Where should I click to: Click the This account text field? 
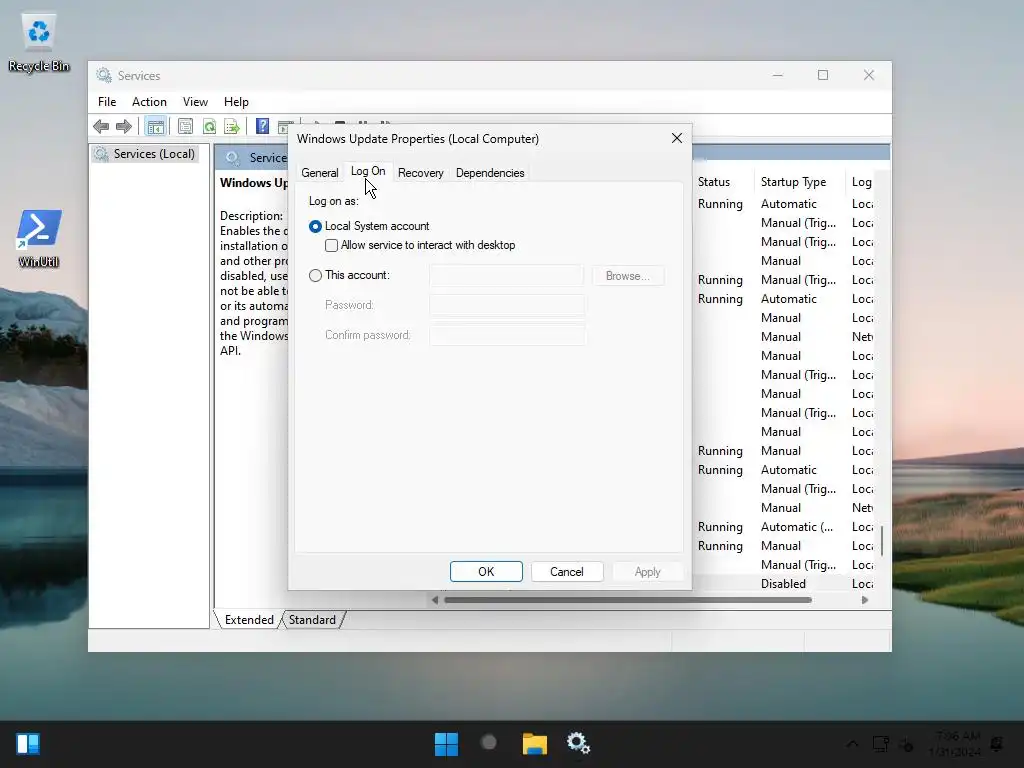[x=506, y=276]
